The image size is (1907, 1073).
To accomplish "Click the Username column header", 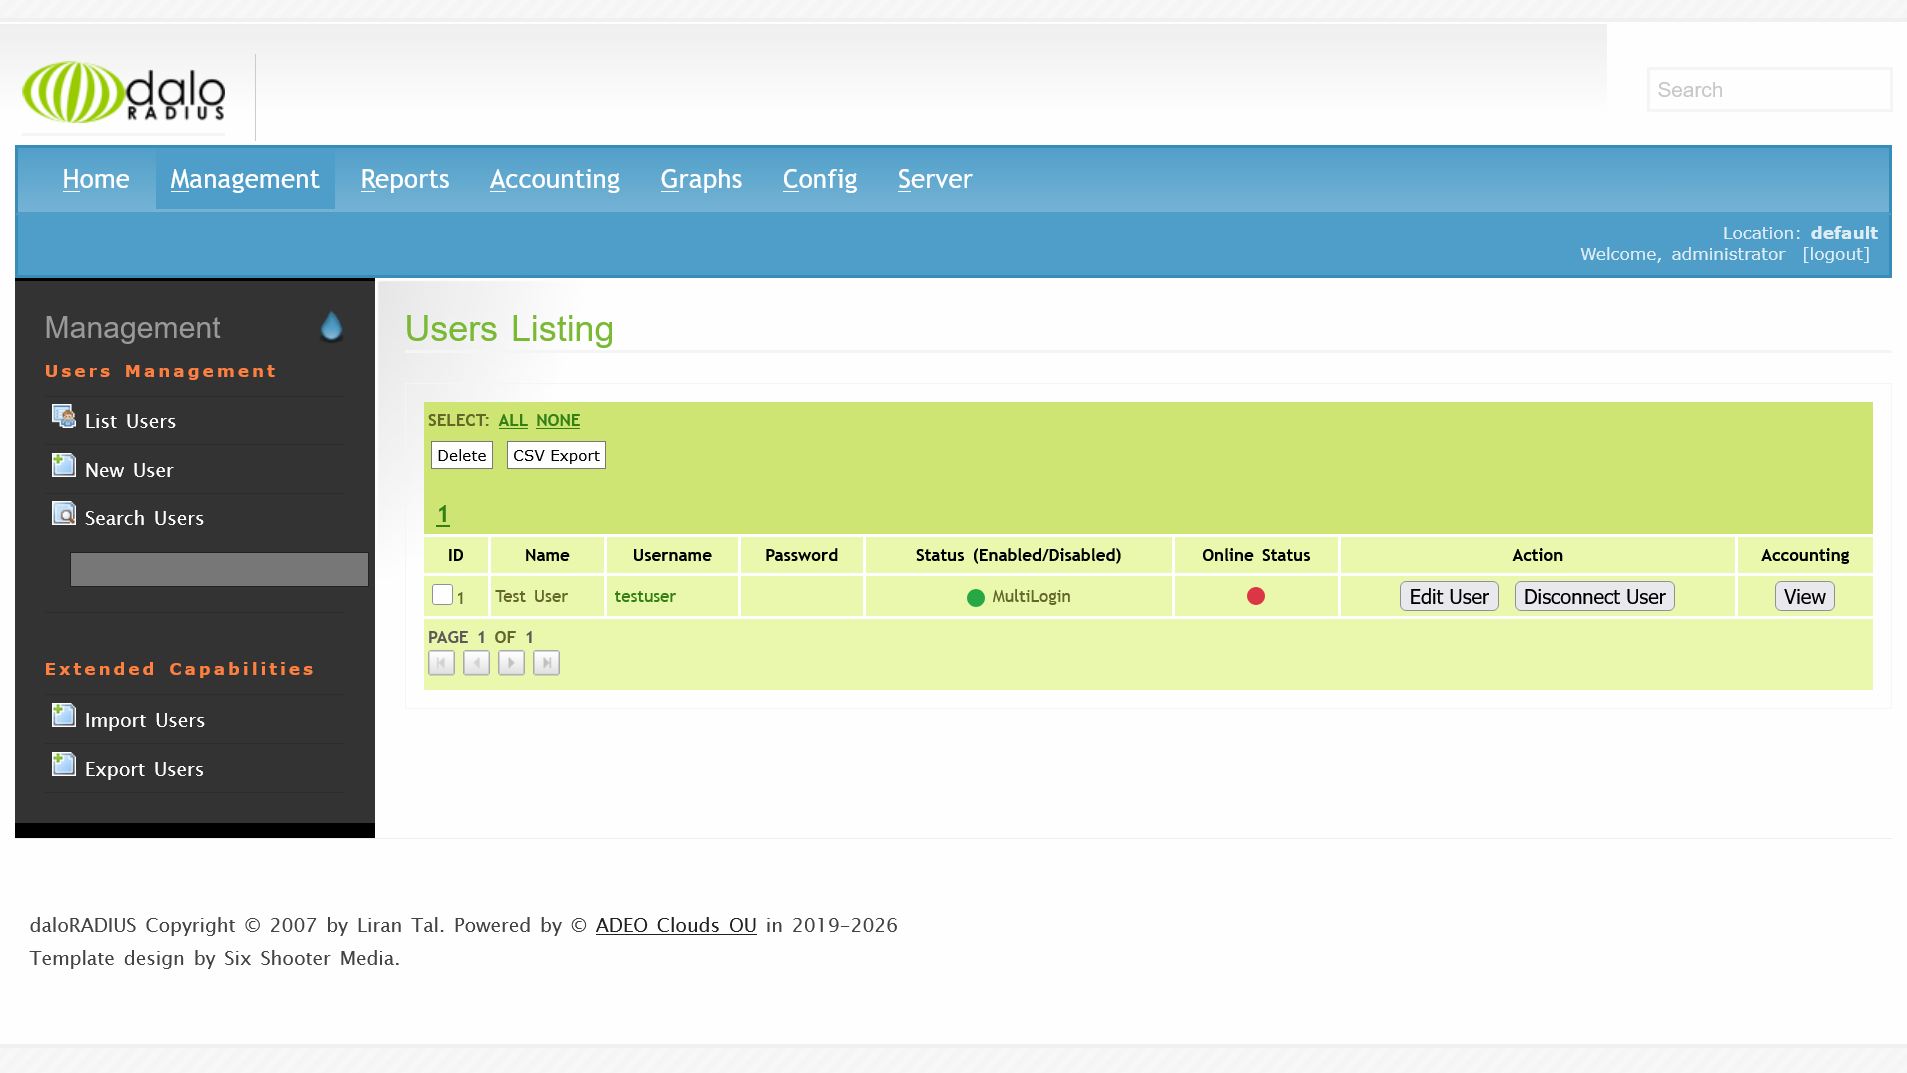I will [x=672, y=555].
